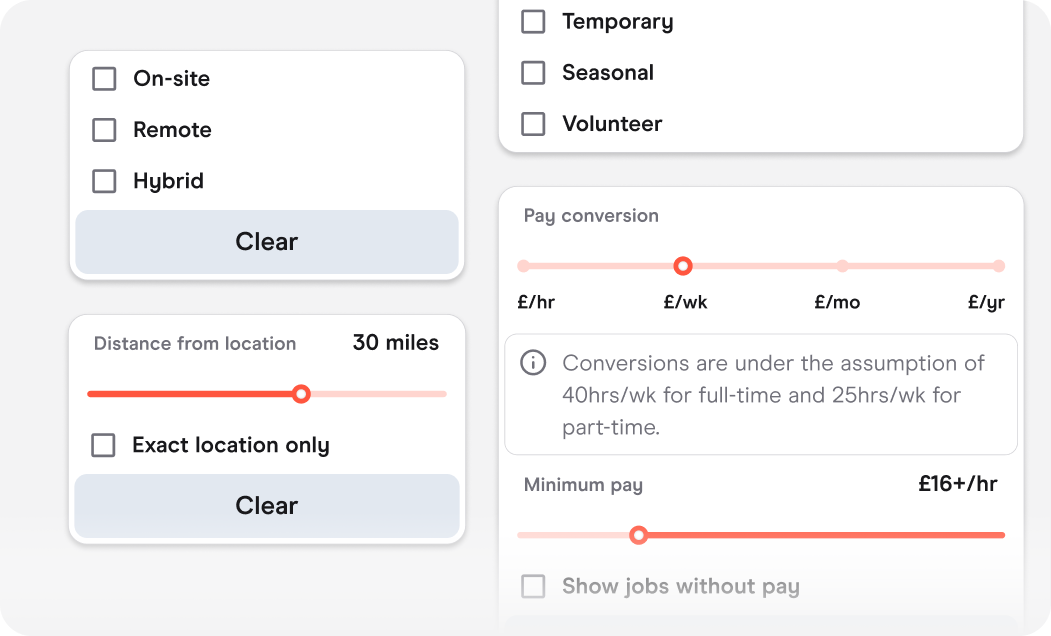Click the distance from location slider handle

(x=301, y=394)
